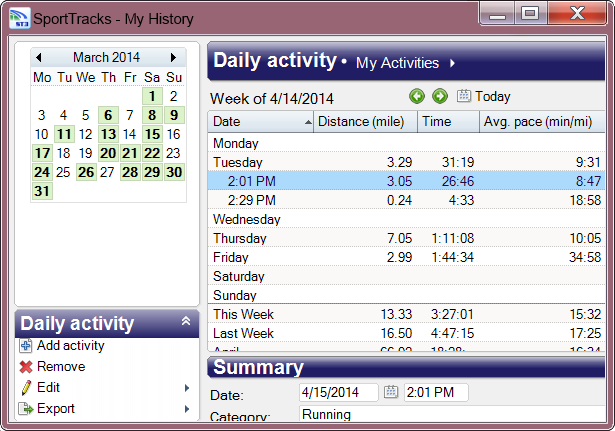Click the Export icon

coord(25,409)
